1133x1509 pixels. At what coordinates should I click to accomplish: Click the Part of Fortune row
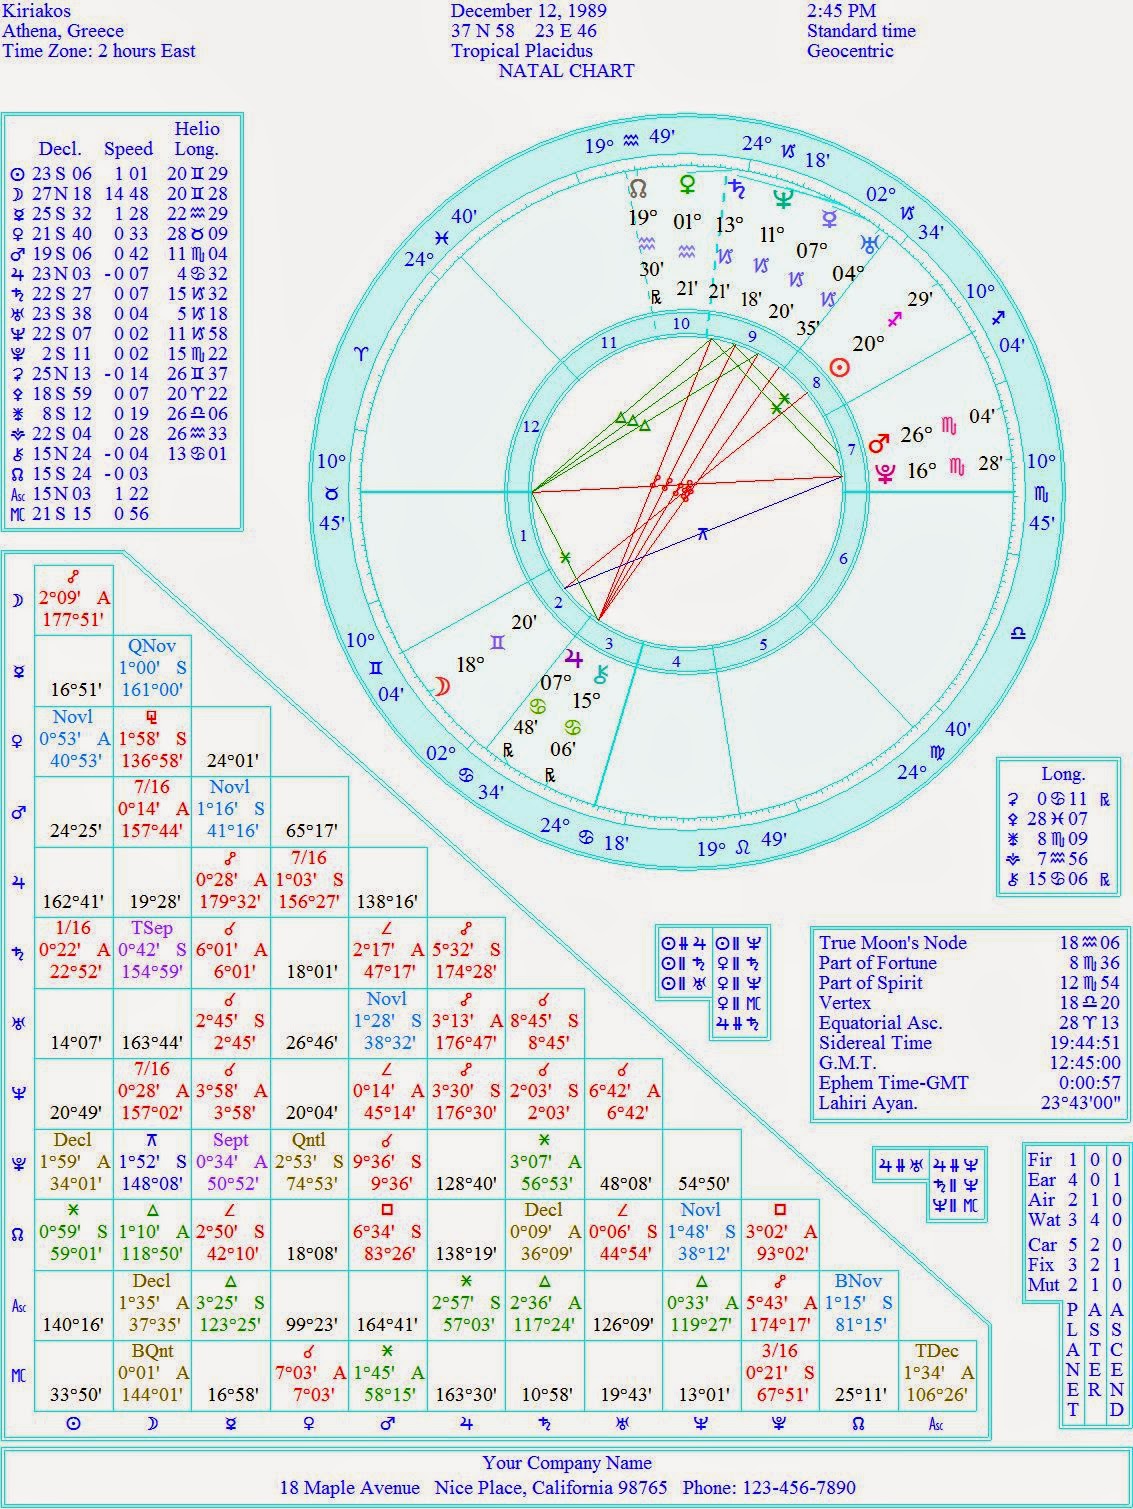969,962
